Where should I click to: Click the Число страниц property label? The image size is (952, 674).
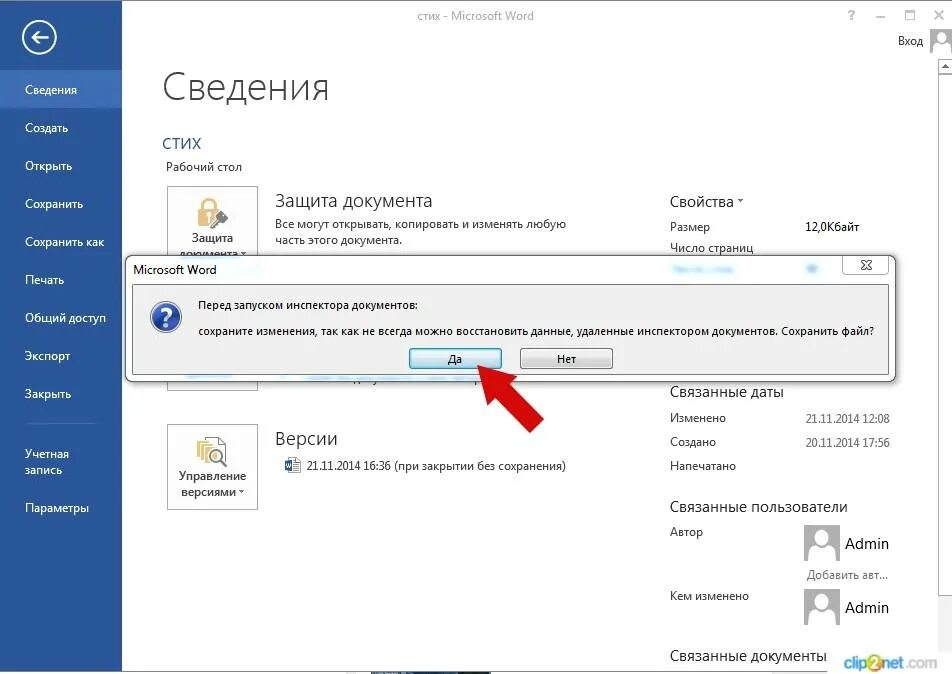pos(711,248)
